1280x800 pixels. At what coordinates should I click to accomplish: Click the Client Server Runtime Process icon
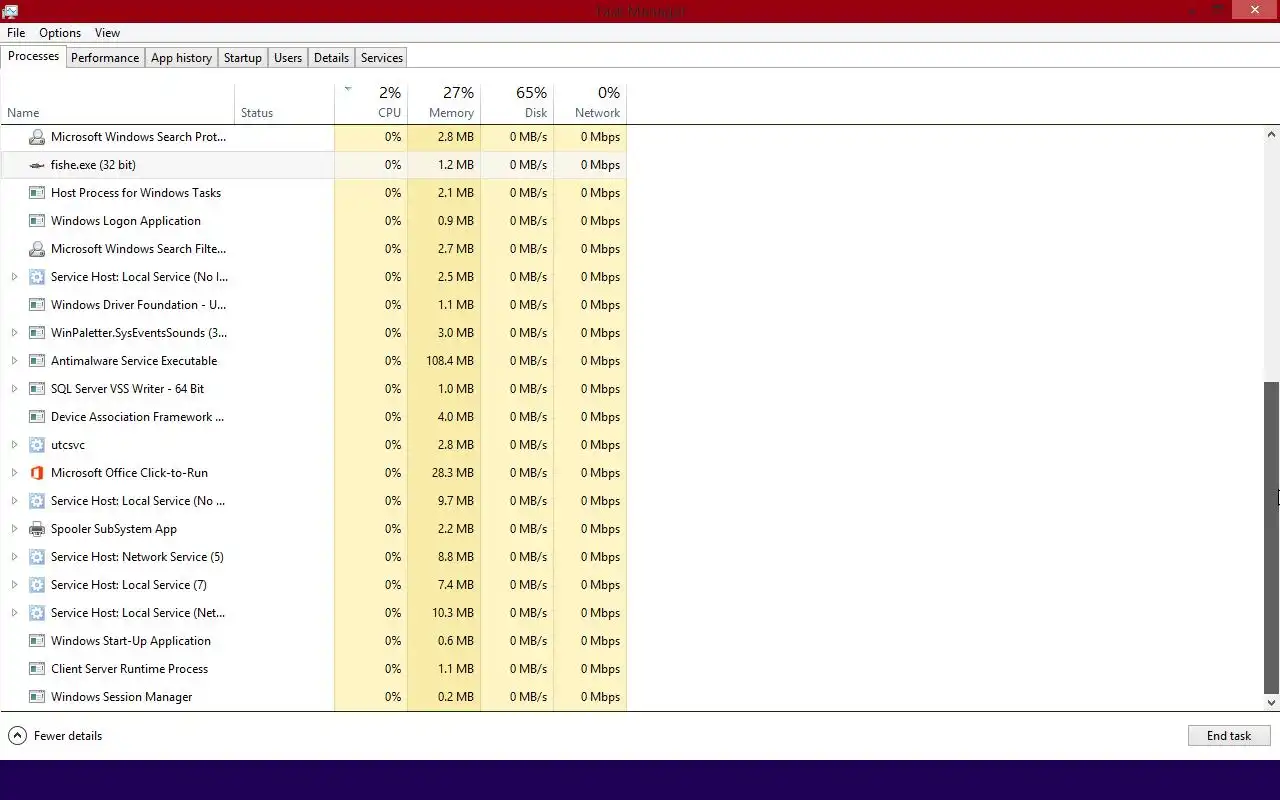(x=37, y=669)
